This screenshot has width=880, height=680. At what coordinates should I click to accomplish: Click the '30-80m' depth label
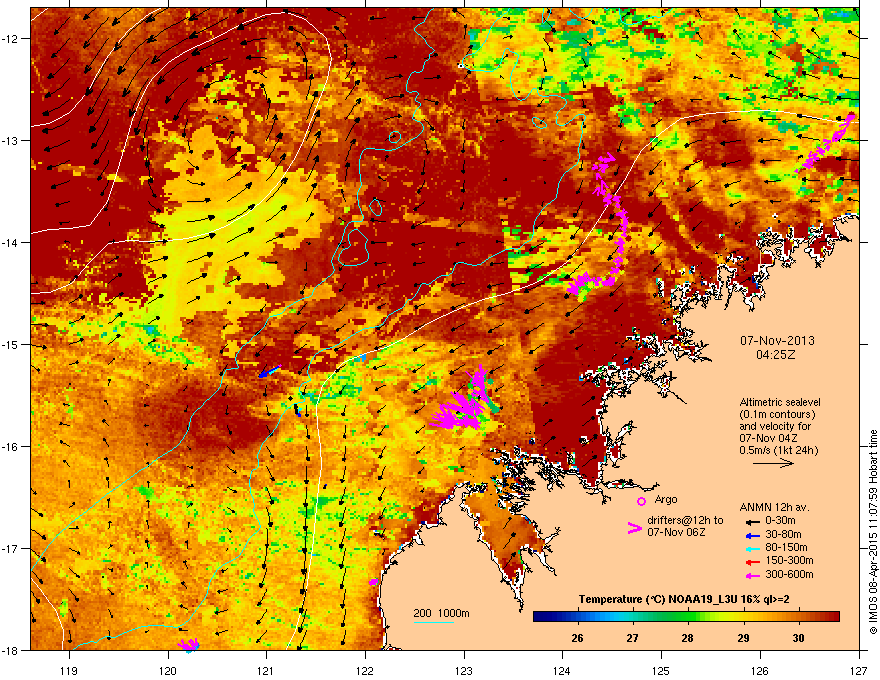coord(783,535)
